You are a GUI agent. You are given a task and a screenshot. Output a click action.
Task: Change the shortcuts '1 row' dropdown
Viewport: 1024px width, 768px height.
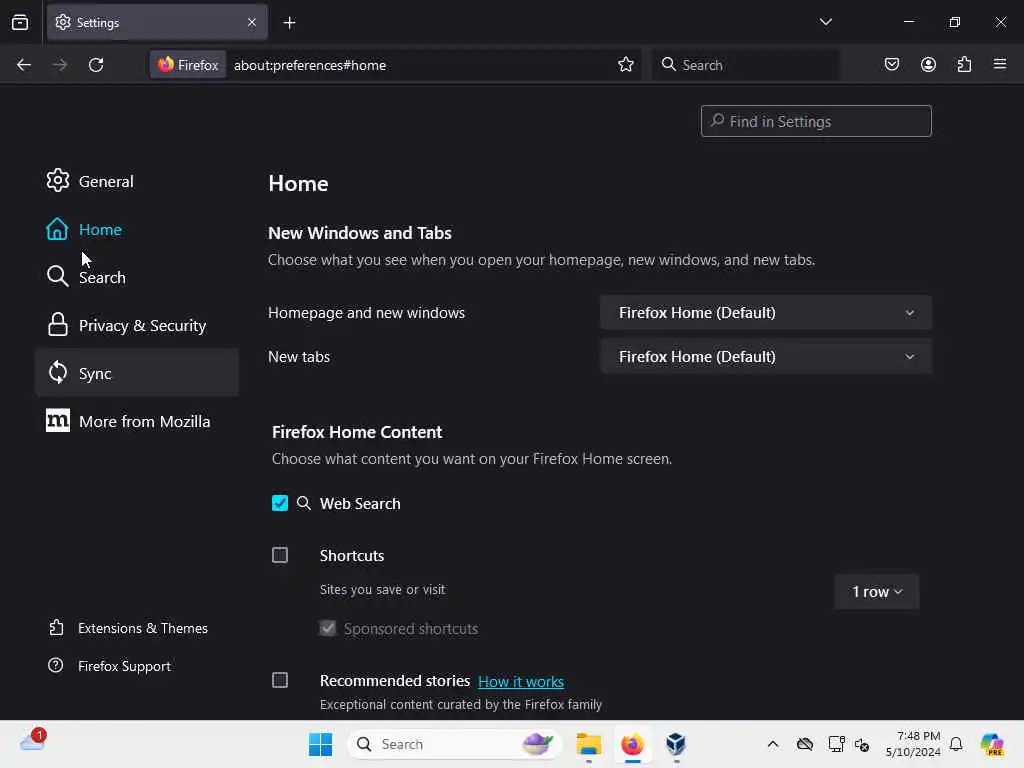click(876, 592)
